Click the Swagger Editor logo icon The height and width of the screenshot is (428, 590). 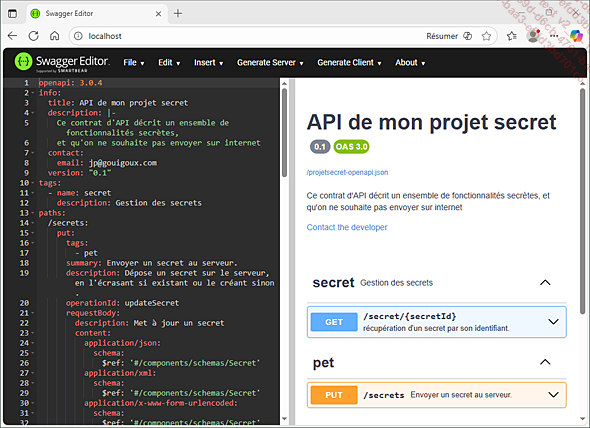tap(23, 62)
